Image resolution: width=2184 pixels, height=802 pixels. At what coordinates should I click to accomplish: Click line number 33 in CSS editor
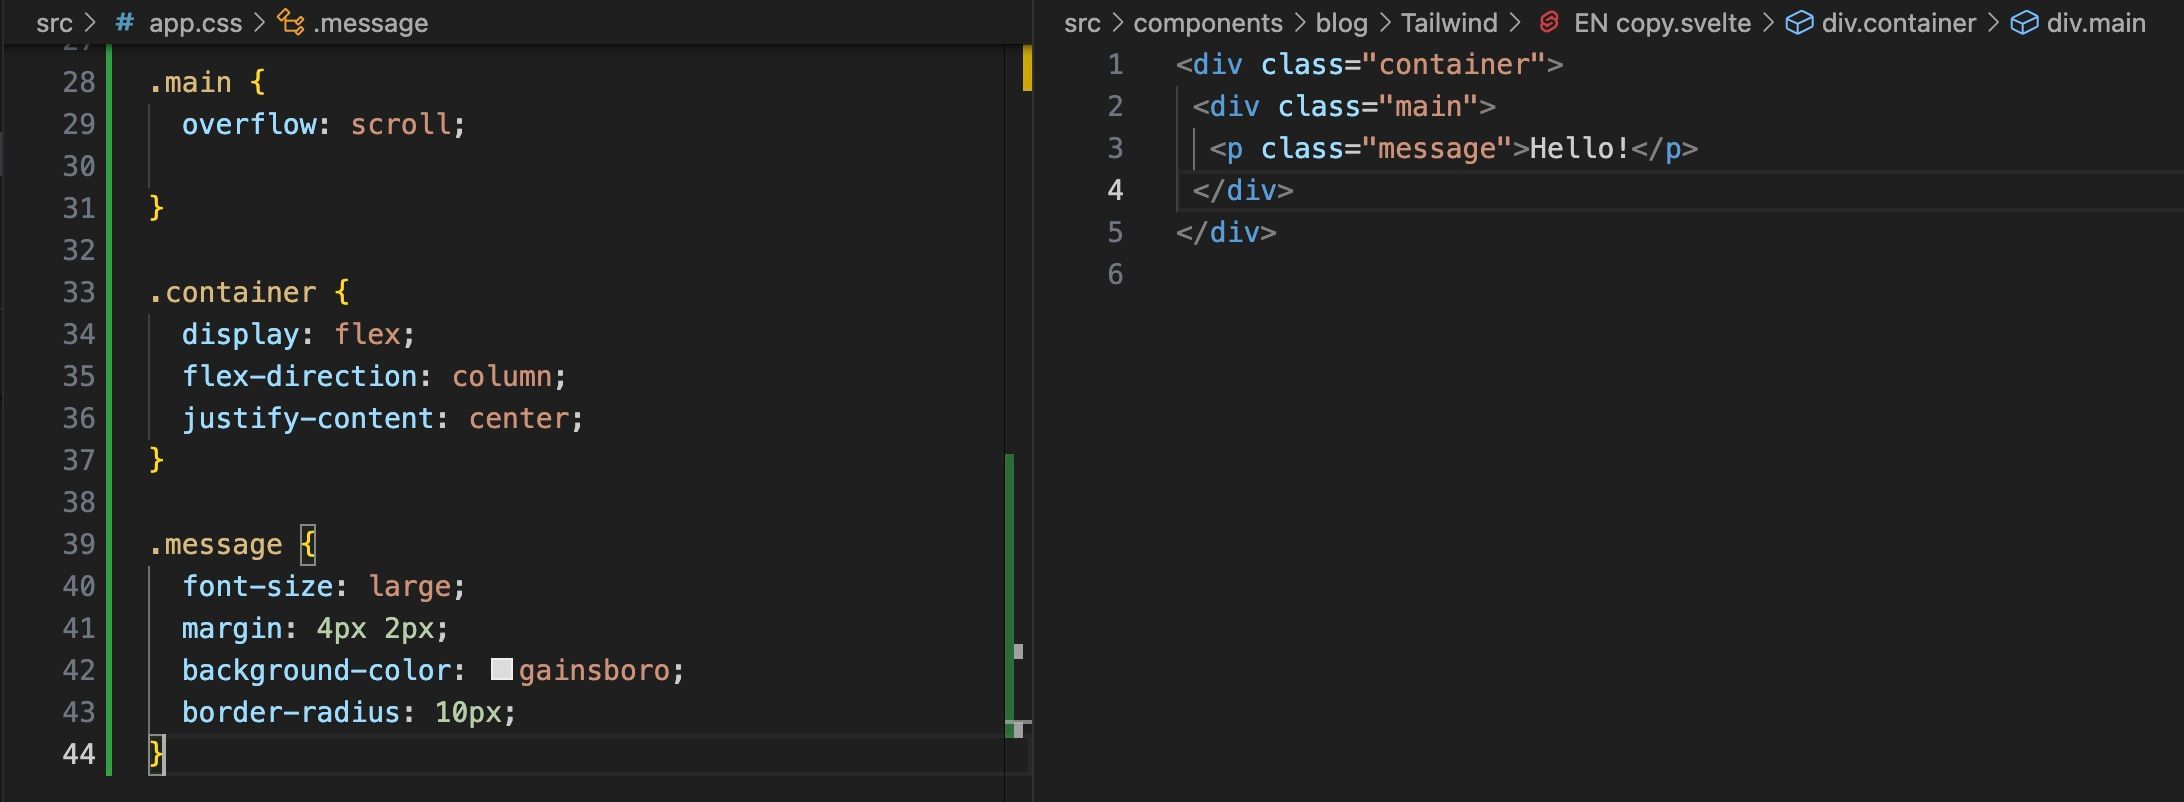[79, 292]
